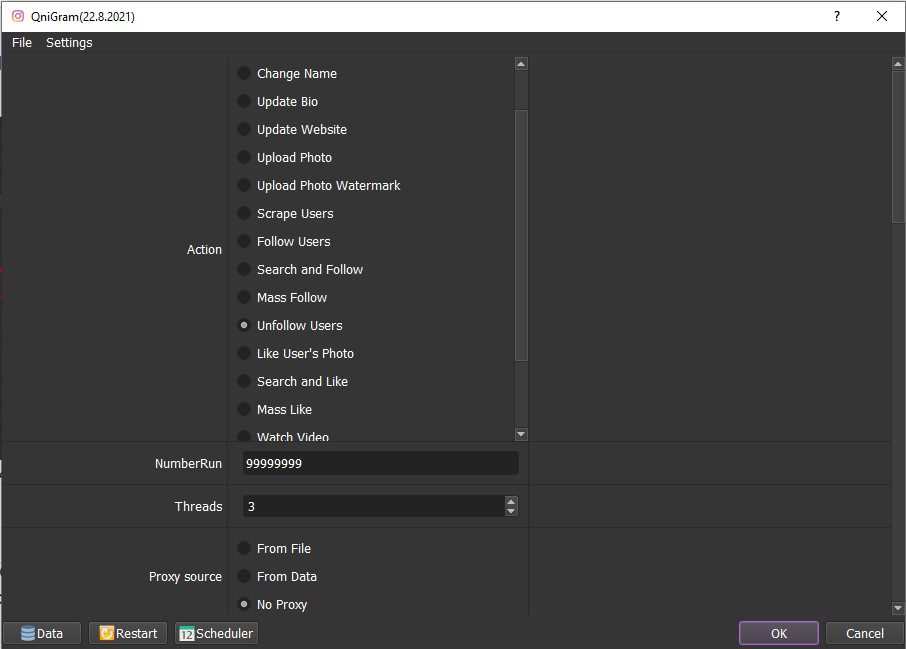Click the Threads label

point(198,507)
